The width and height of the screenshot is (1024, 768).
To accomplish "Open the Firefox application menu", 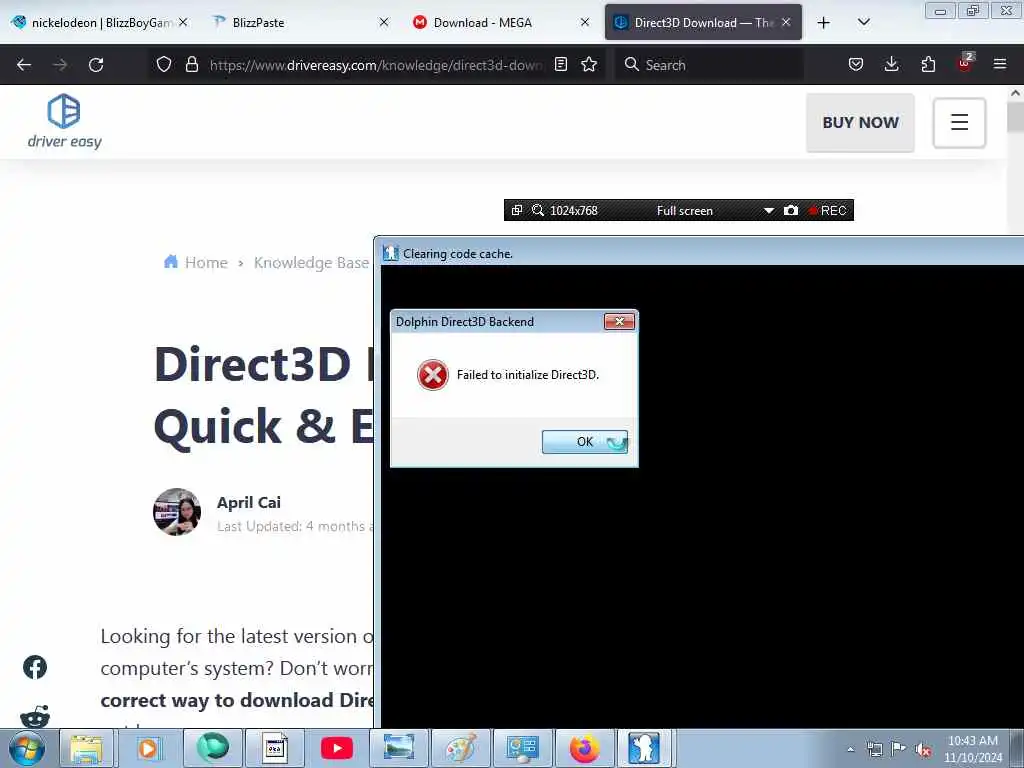I will [1000, 64].
